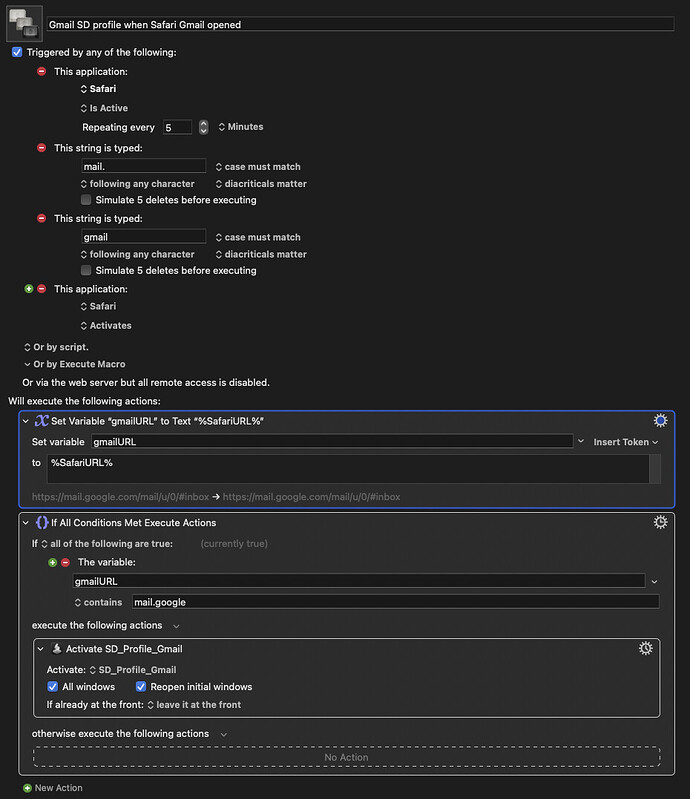Add a condition with green plus button

(52, 562)
